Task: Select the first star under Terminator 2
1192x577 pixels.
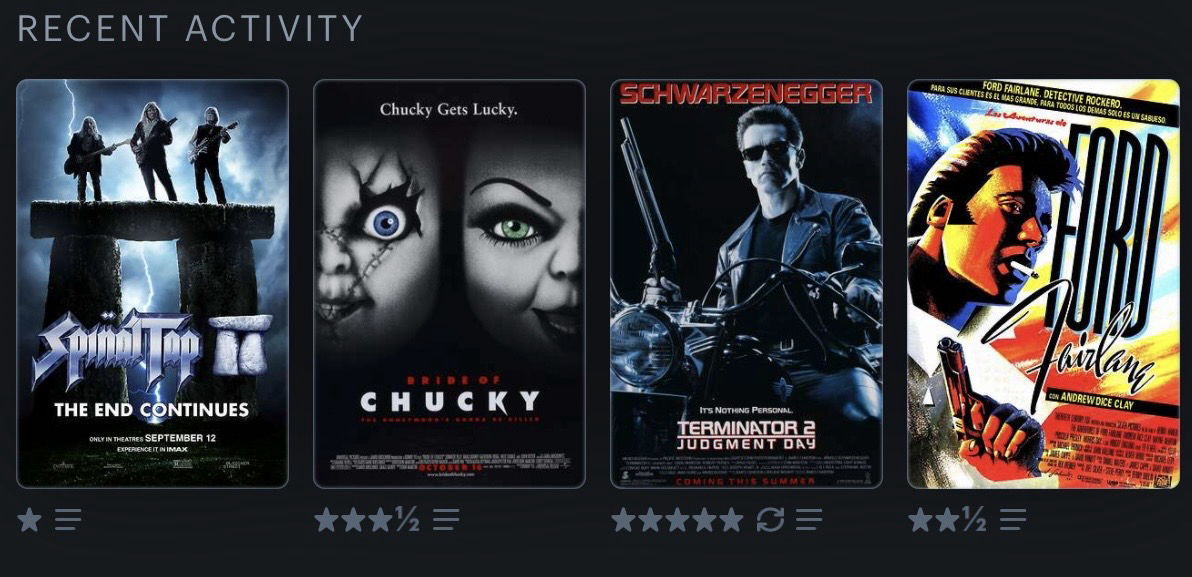Action: click(x=623, y=520)
